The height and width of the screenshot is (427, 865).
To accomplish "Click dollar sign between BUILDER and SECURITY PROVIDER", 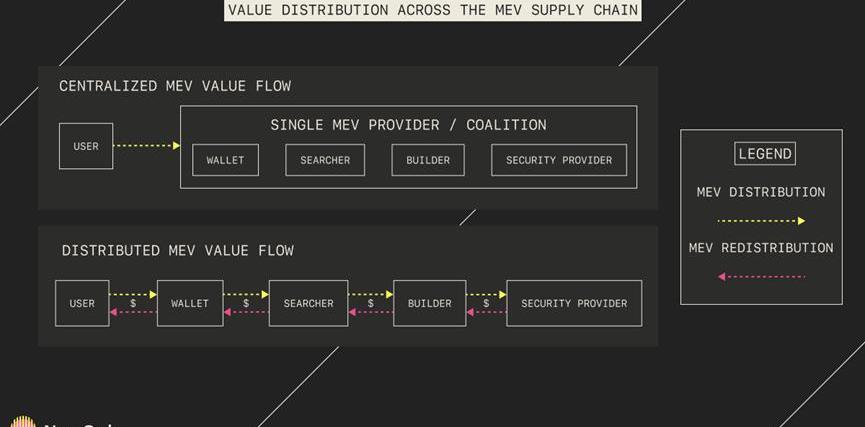I will click(486, 303).
